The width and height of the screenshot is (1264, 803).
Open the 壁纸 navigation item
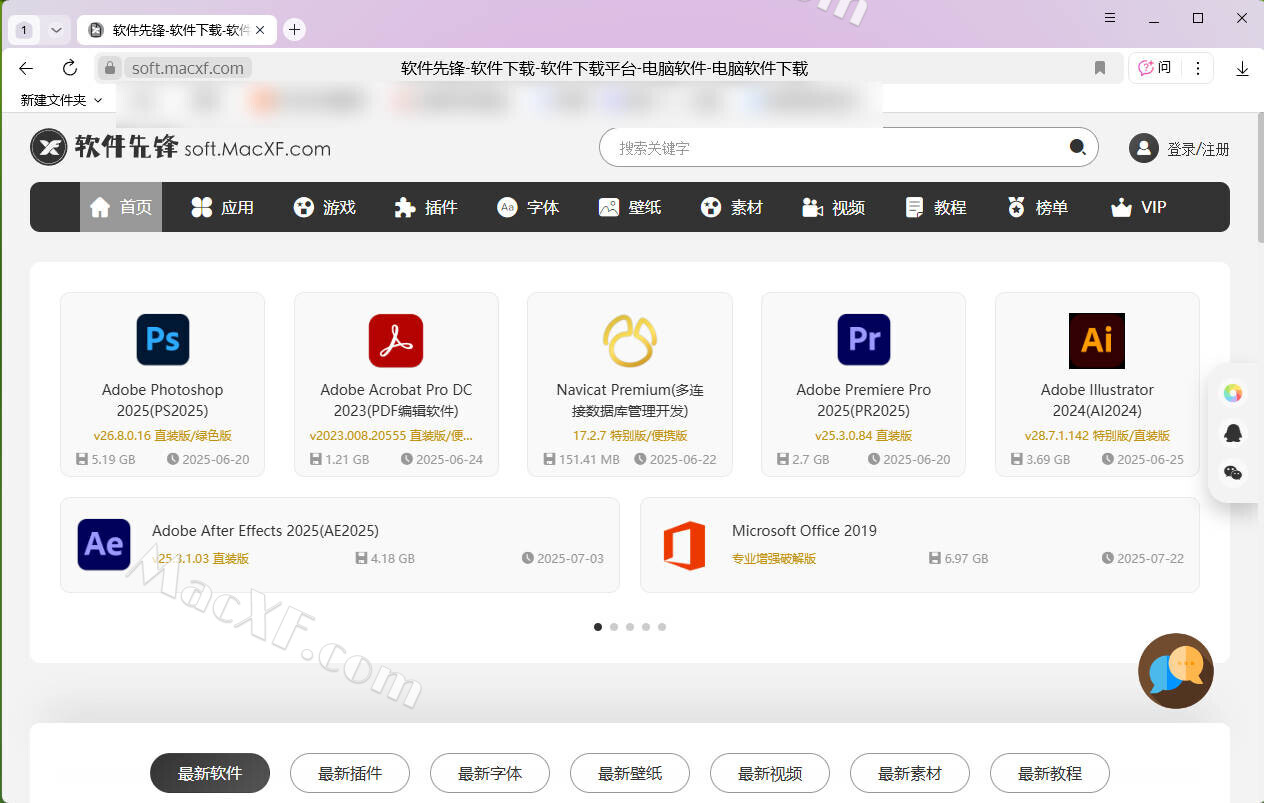coord(630,207)
